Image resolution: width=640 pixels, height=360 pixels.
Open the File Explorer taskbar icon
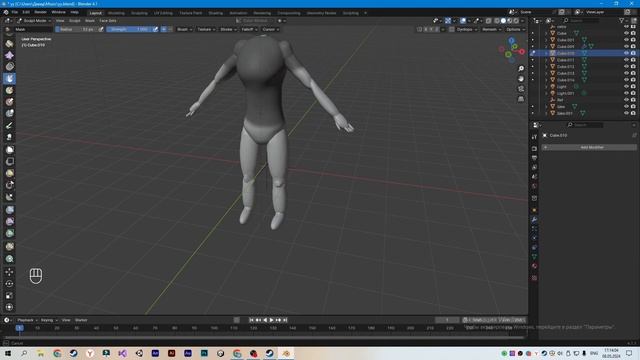tap(40, 353)
